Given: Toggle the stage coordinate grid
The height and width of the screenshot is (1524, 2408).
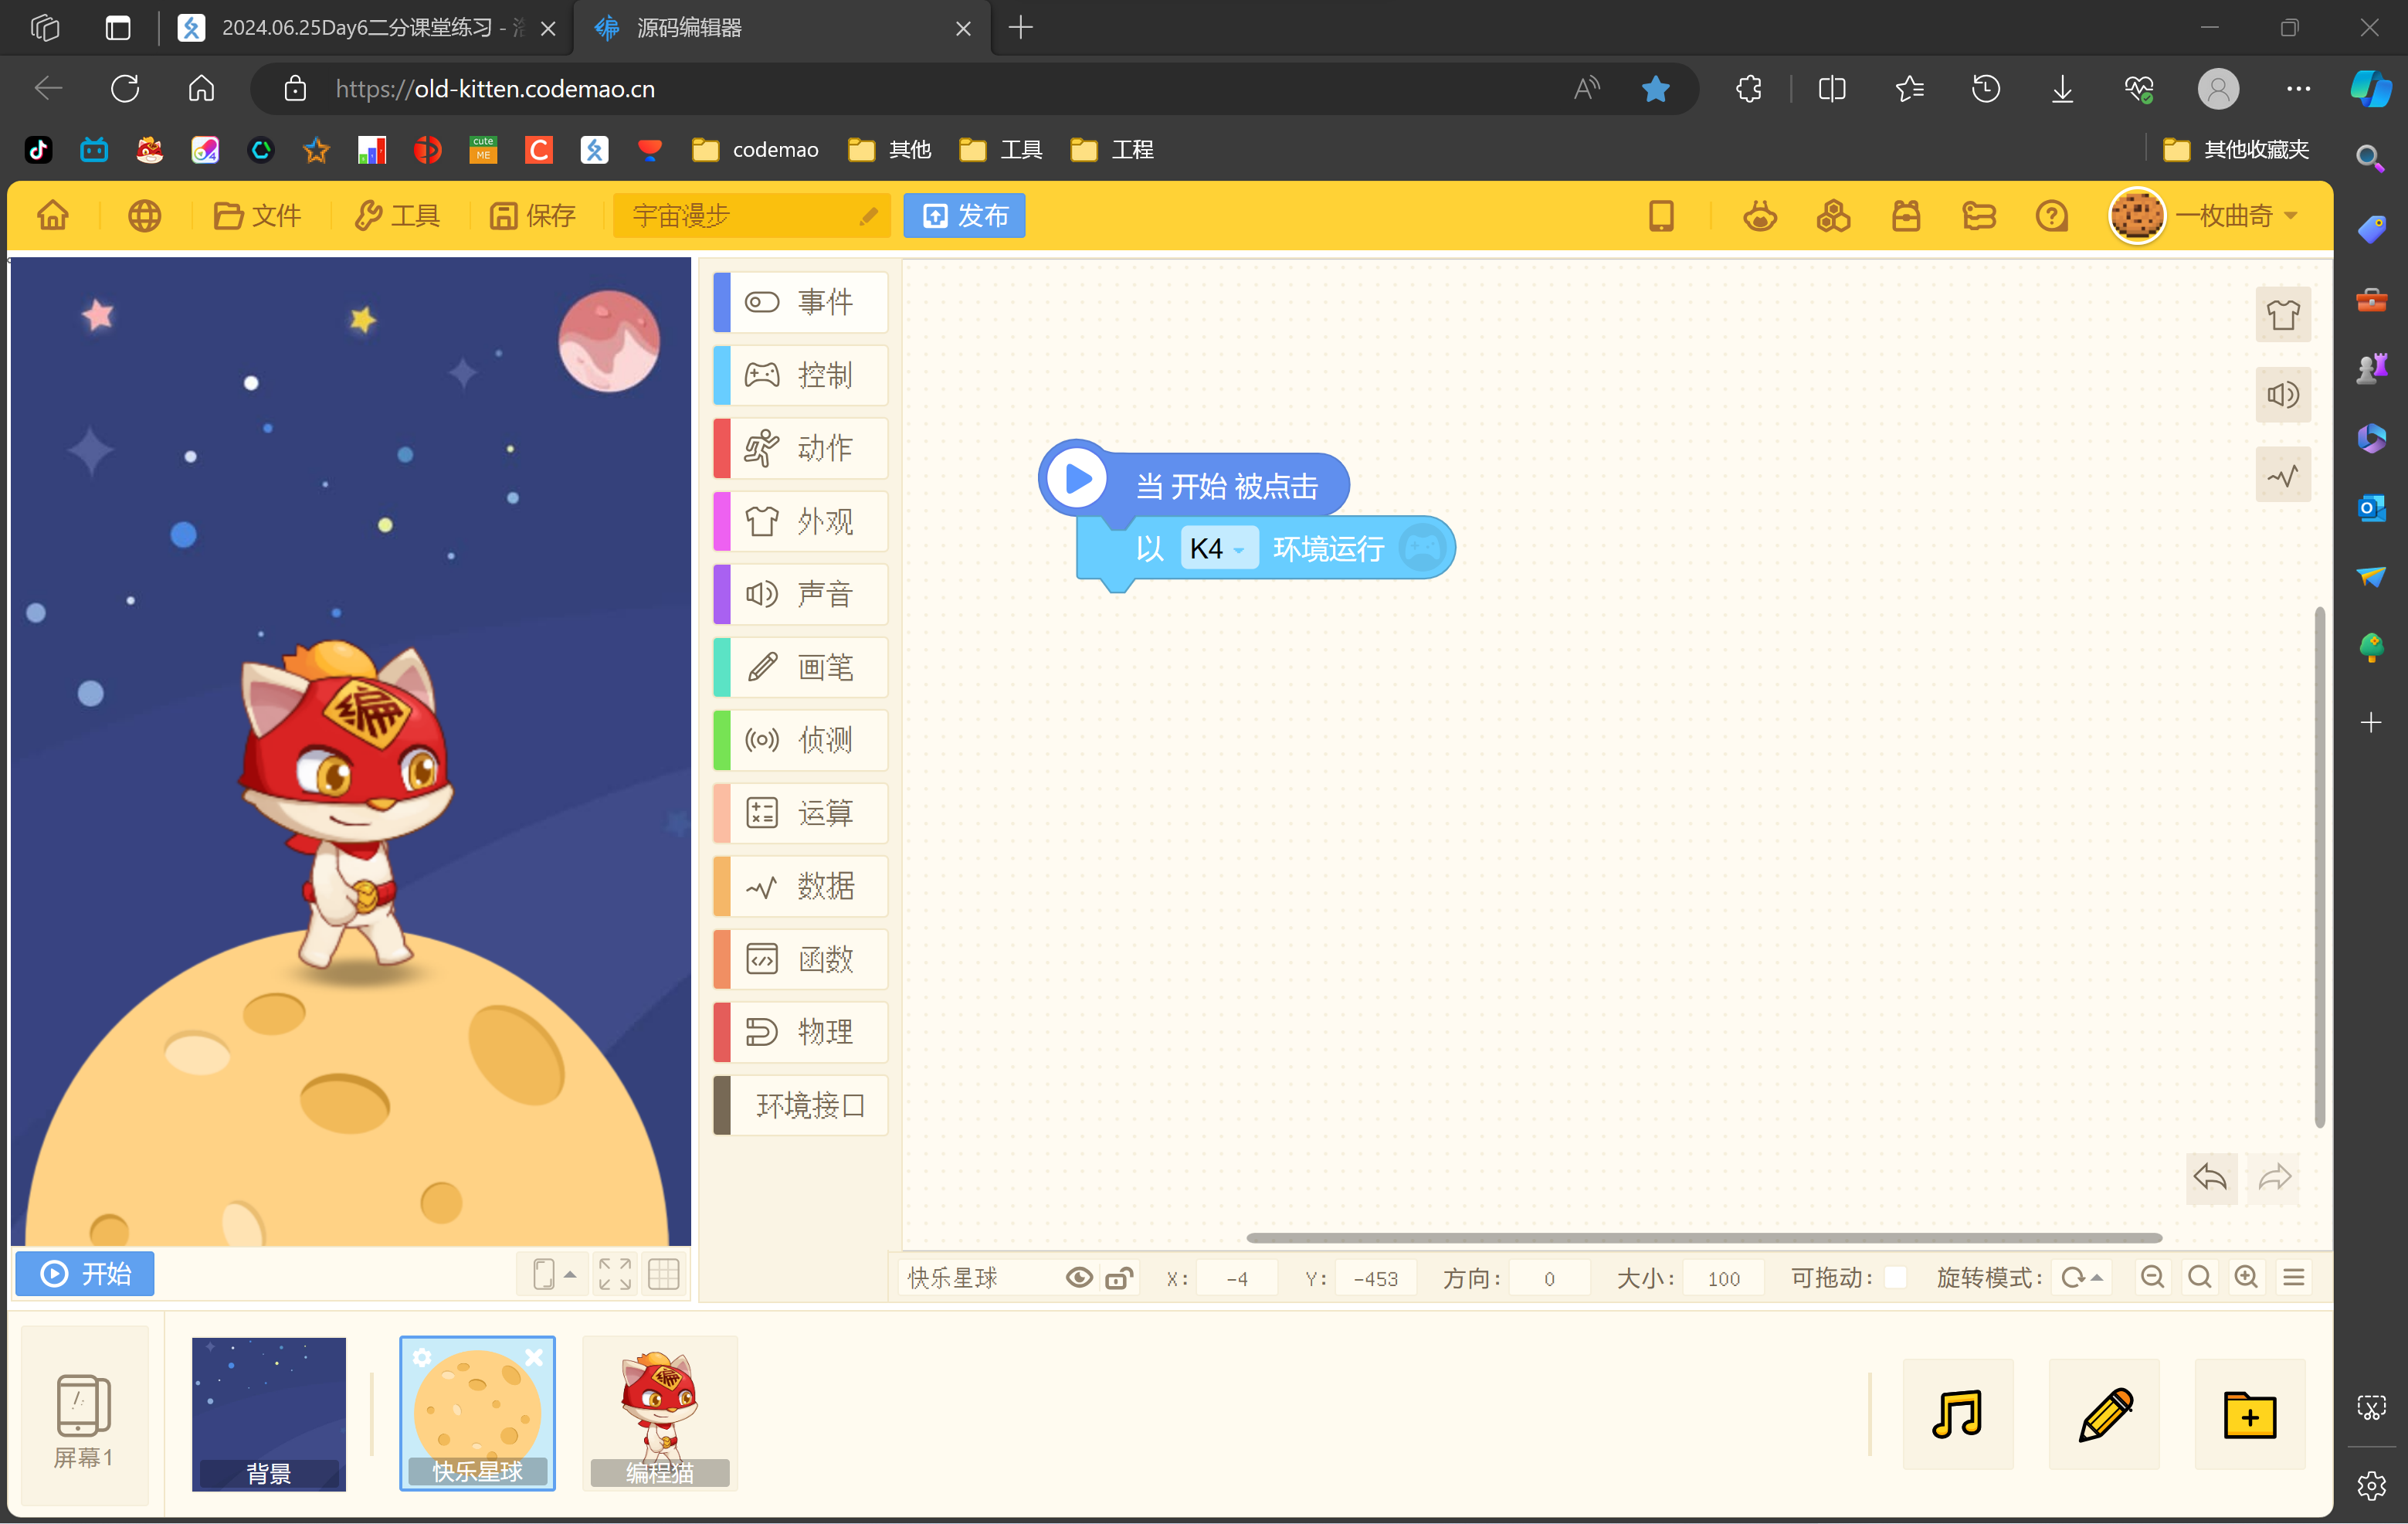Looking at the screenshot, I should pos(664,1274).
